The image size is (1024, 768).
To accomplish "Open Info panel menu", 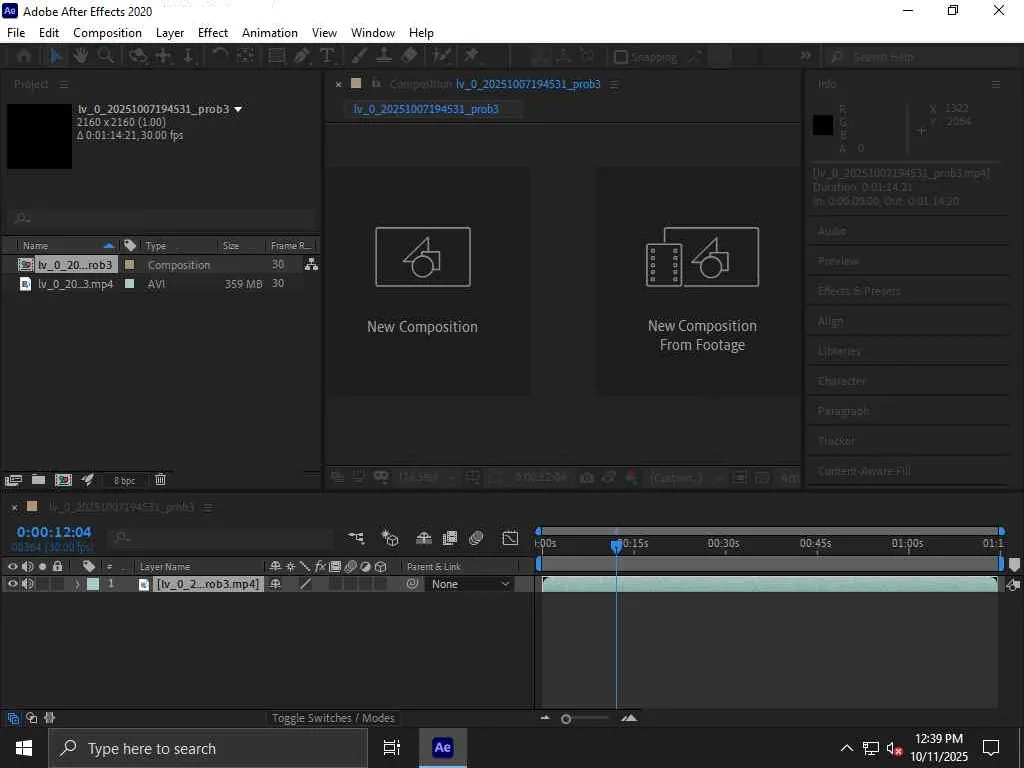I will pyautogui.click(x=996, y=84).
